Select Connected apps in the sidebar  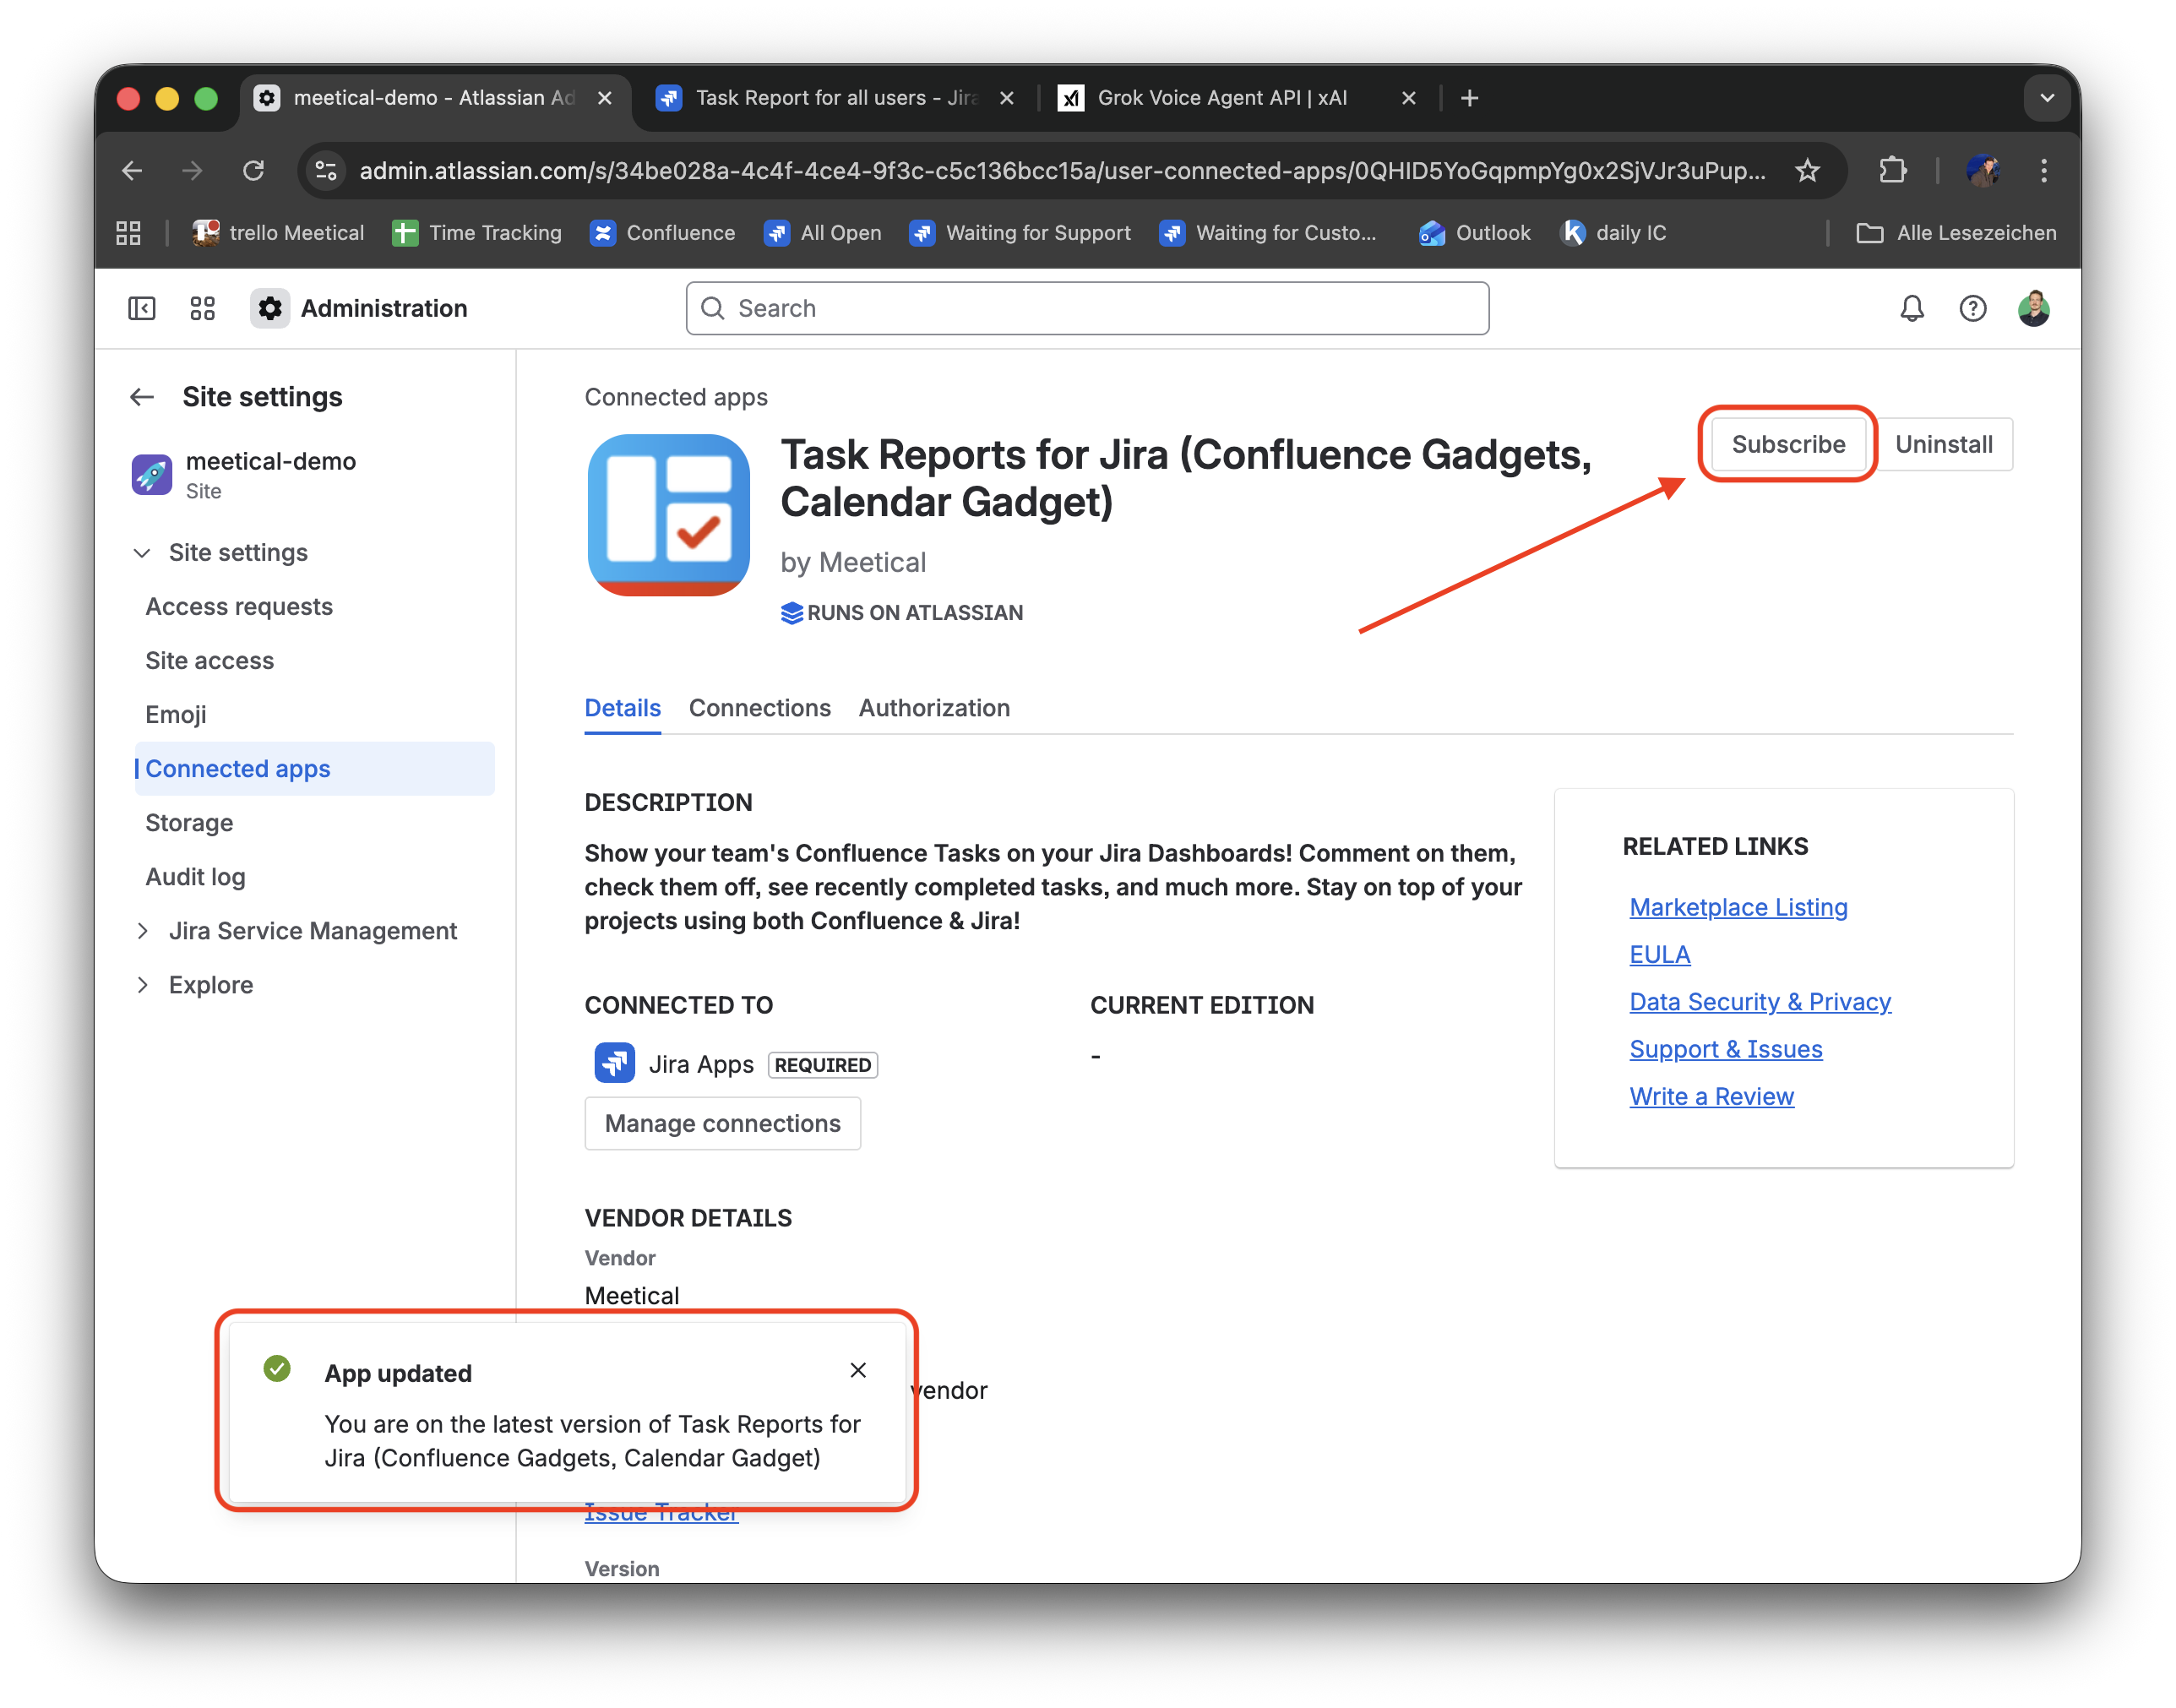314,769
